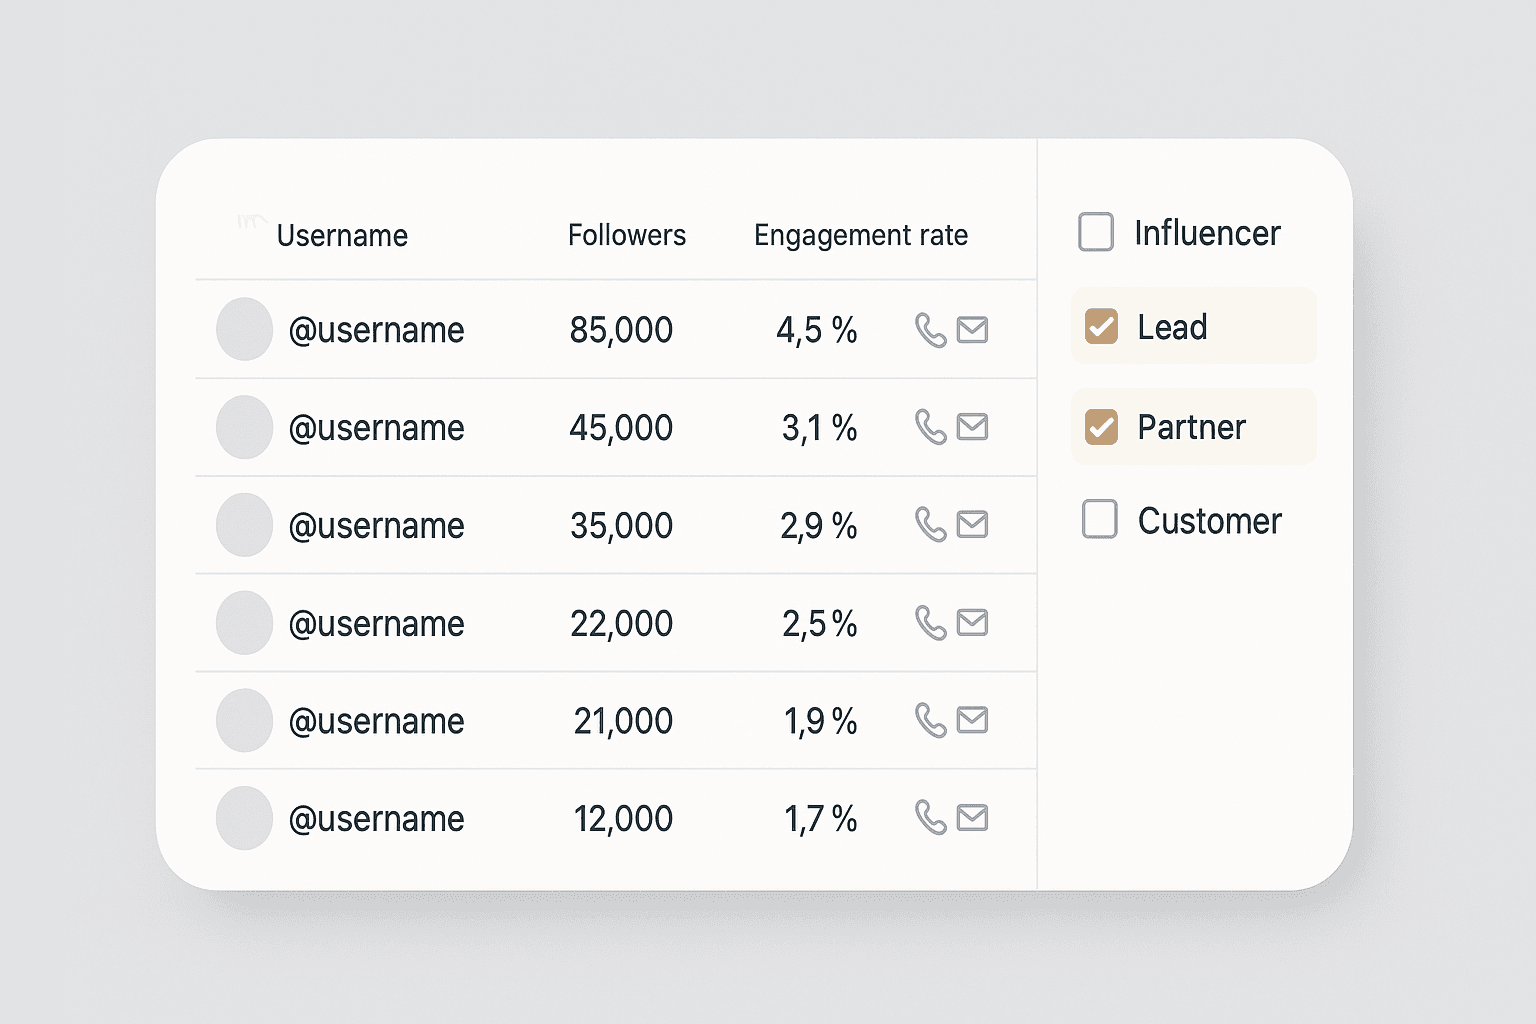Click the Influencer label text

(1207, 233)
